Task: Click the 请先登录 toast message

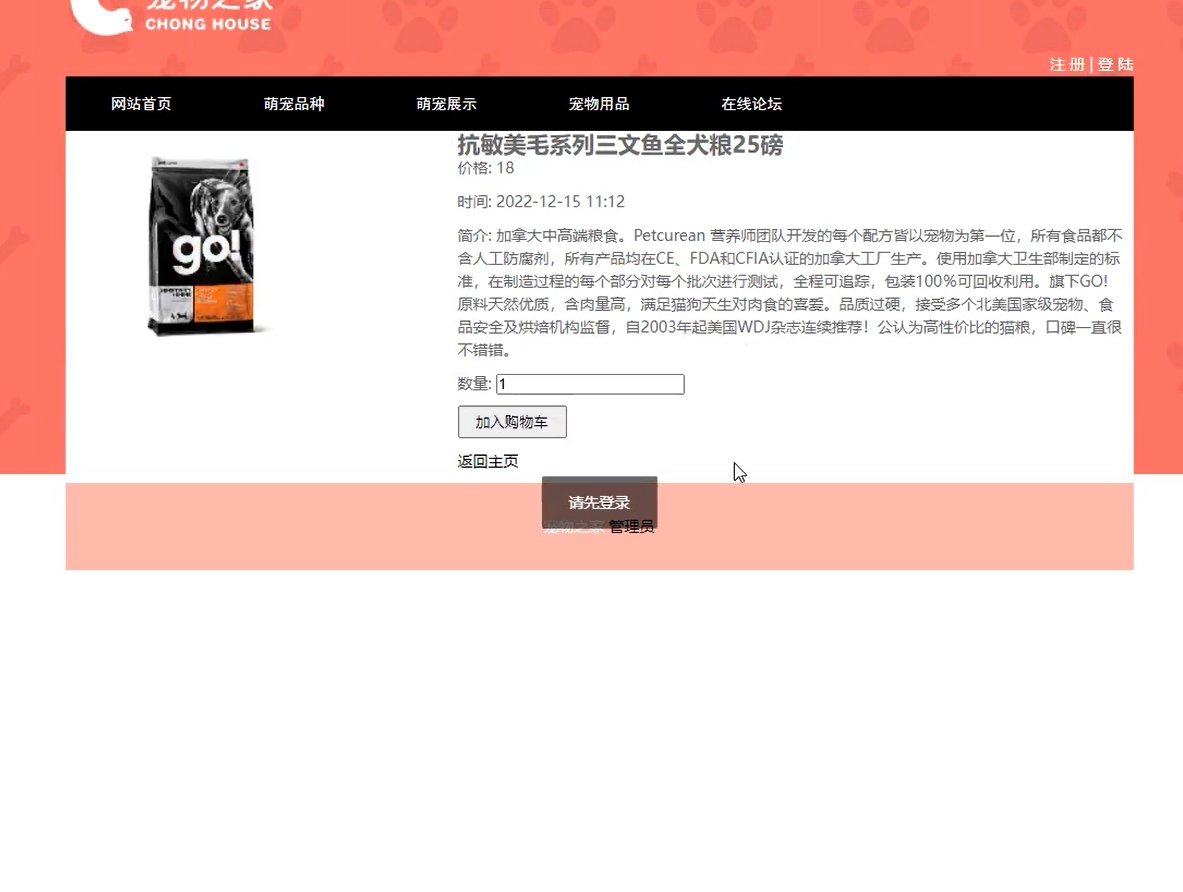Action: (600, 503)
